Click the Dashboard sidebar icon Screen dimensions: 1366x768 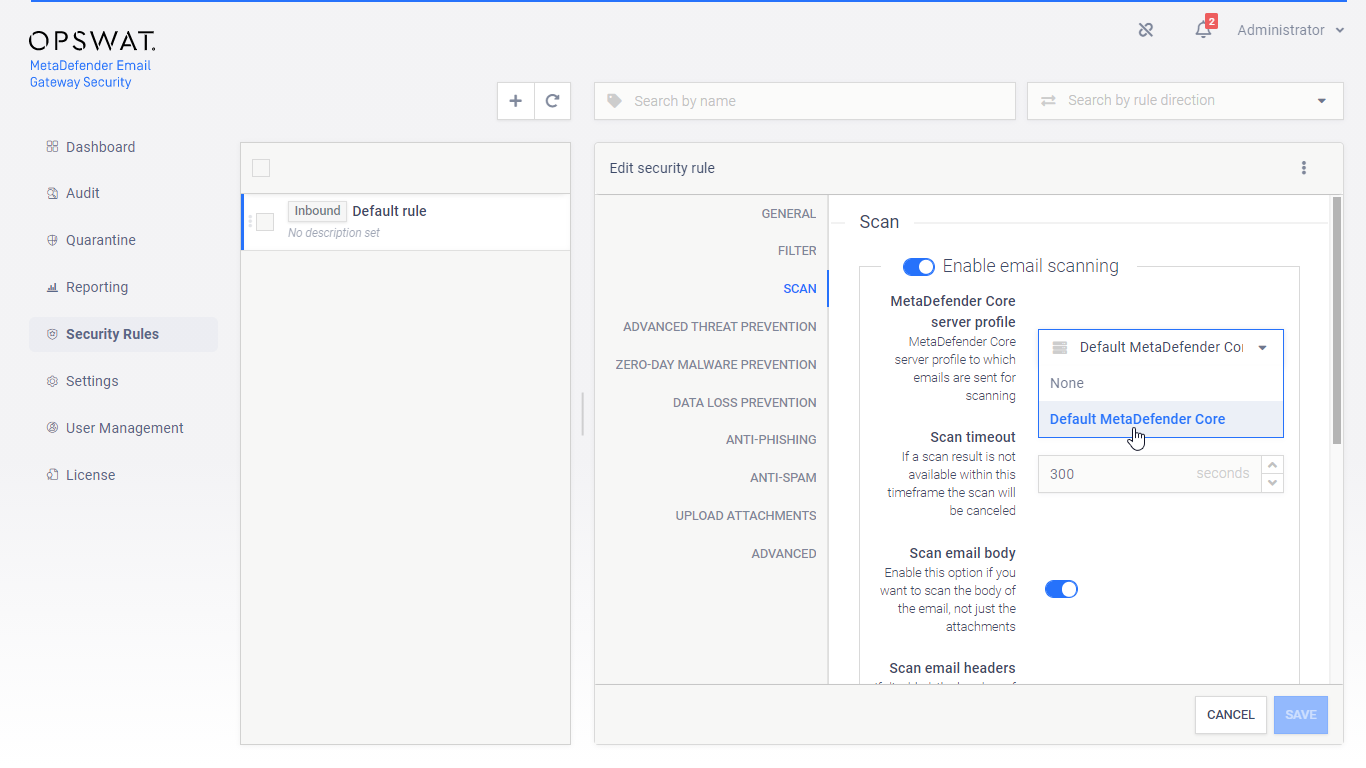52,147
